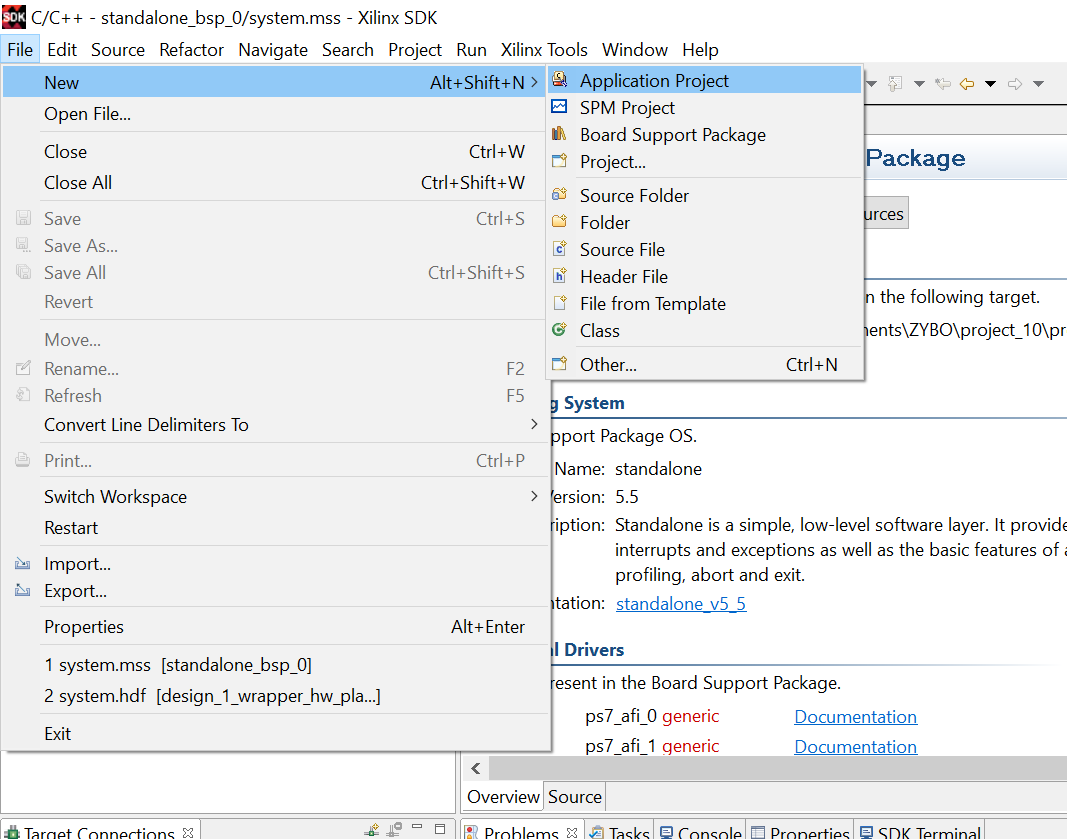This screenshot has width=1067, height=839.
Task: Open the Back history dropdown arrow
Action: click(991, 84)
